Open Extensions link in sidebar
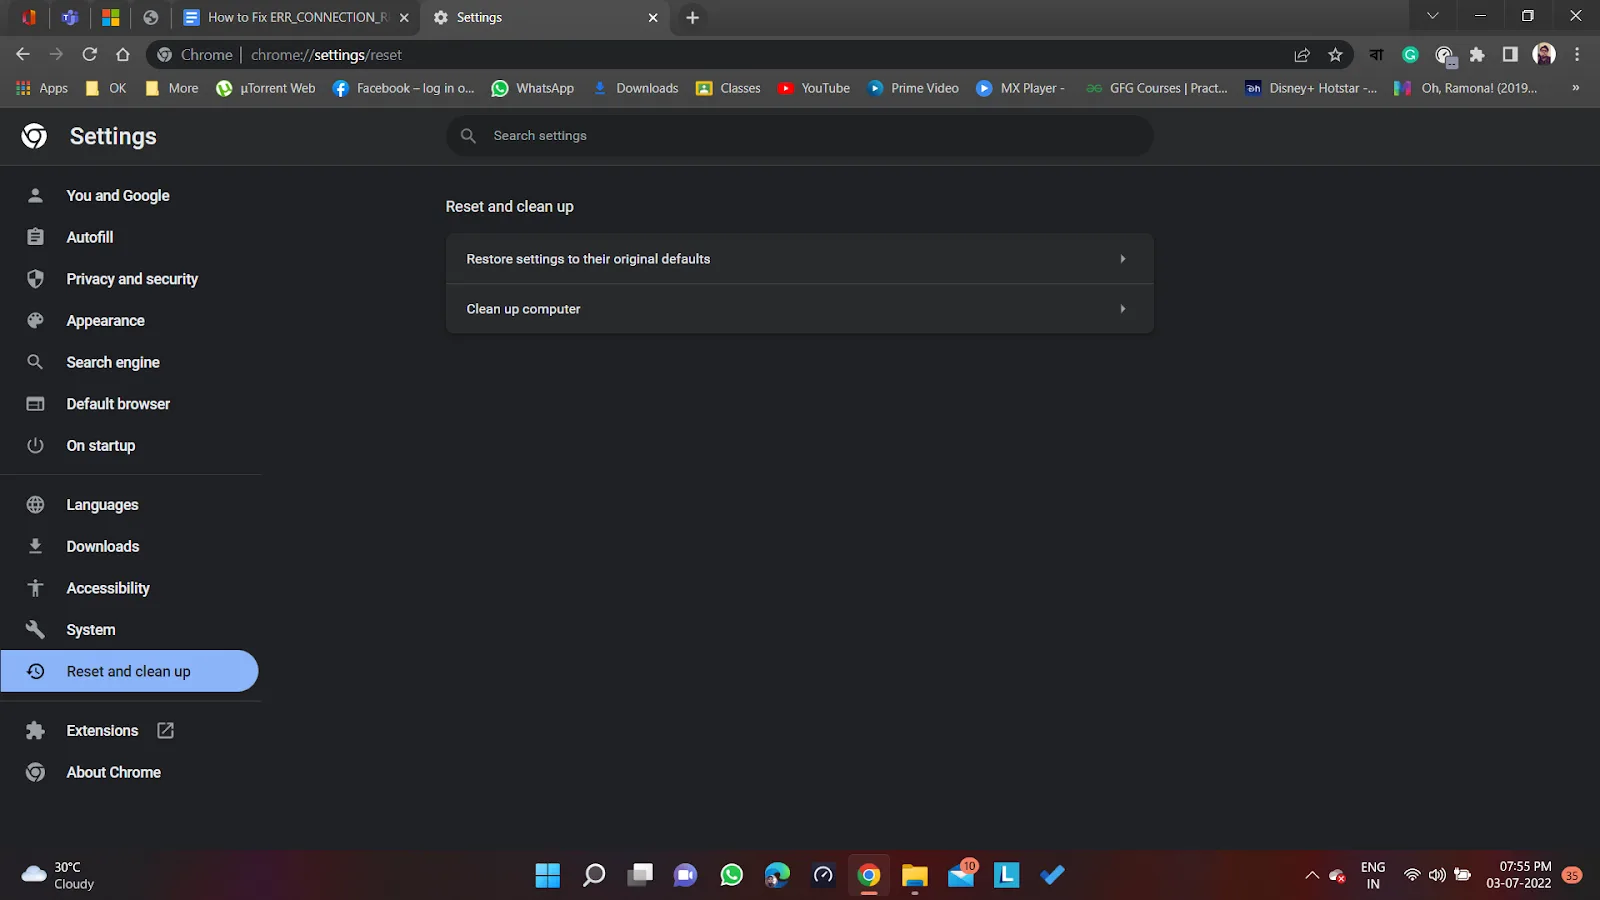This screenshot has width=1600, height=900. click(102, 731)
